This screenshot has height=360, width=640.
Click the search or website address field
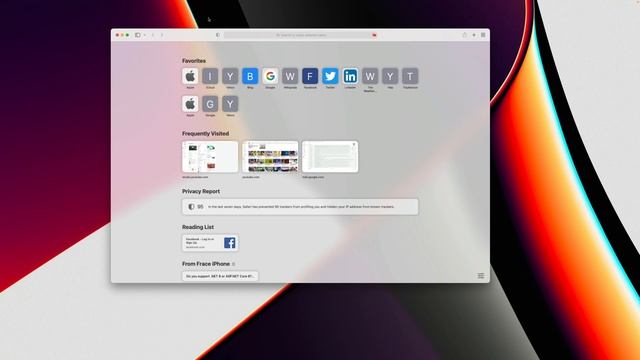coord(301,35)
